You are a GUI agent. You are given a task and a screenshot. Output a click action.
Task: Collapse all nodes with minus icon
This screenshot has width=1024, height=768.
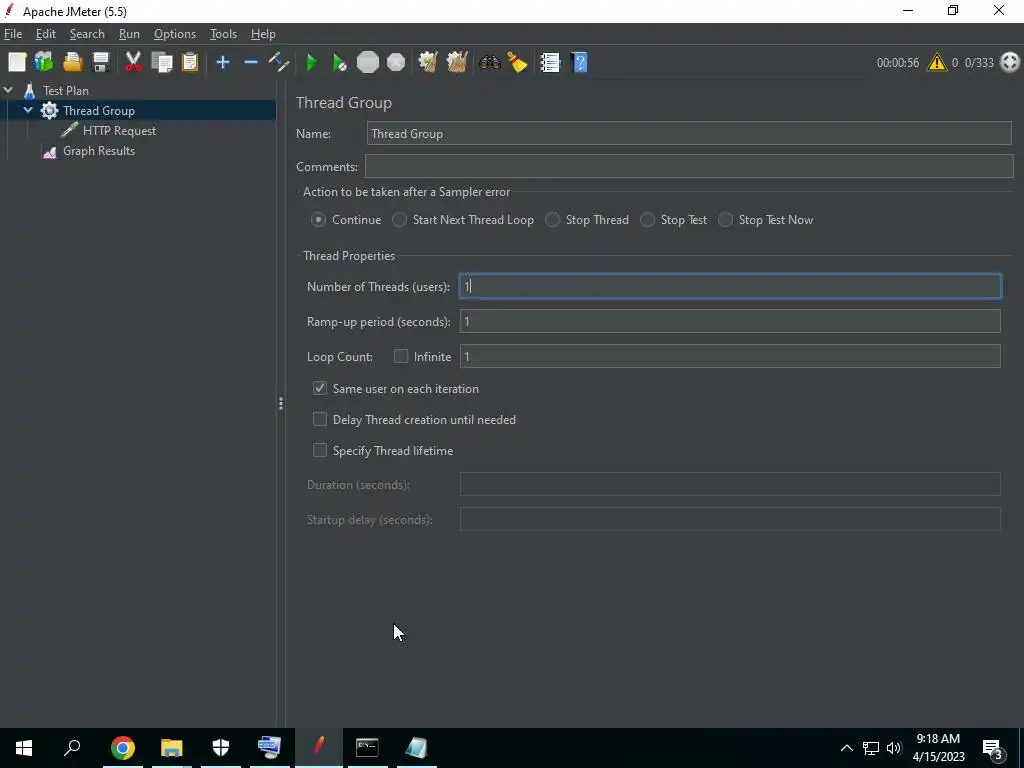251,63
